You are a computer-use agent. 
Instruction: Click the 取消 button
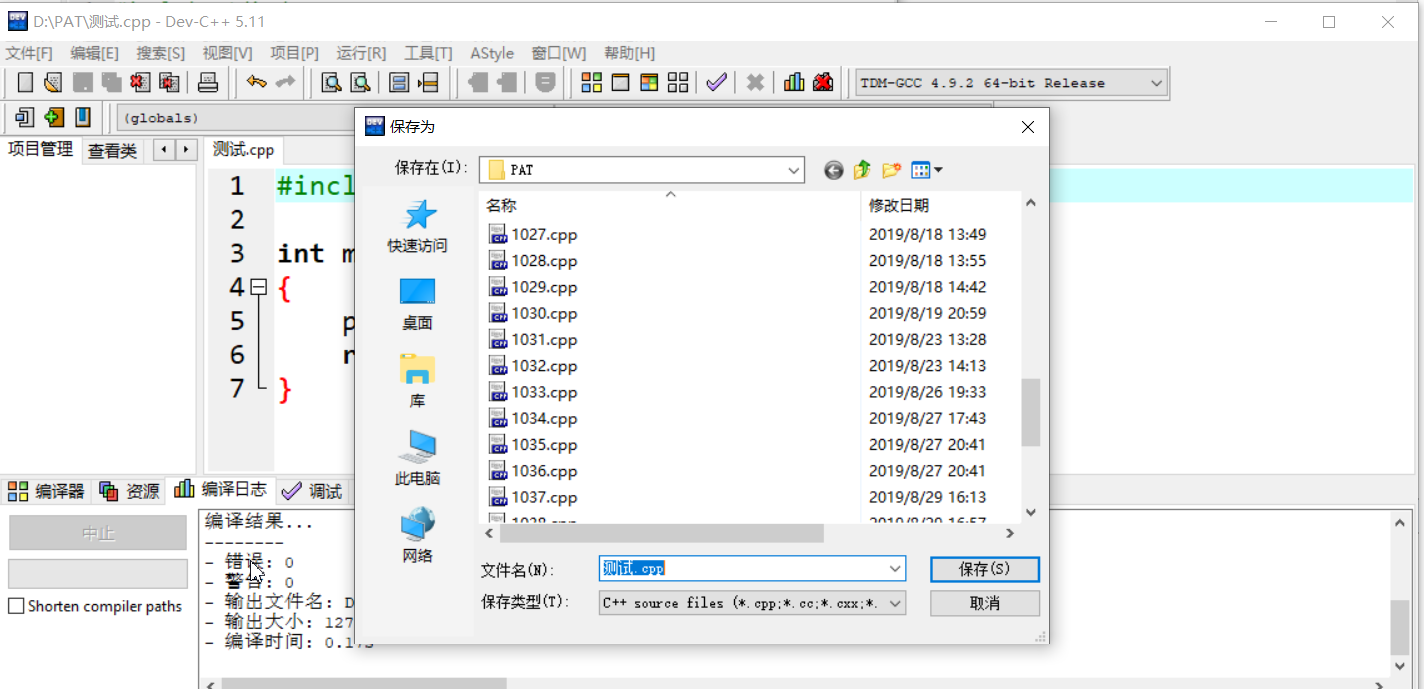pos(985,603)
